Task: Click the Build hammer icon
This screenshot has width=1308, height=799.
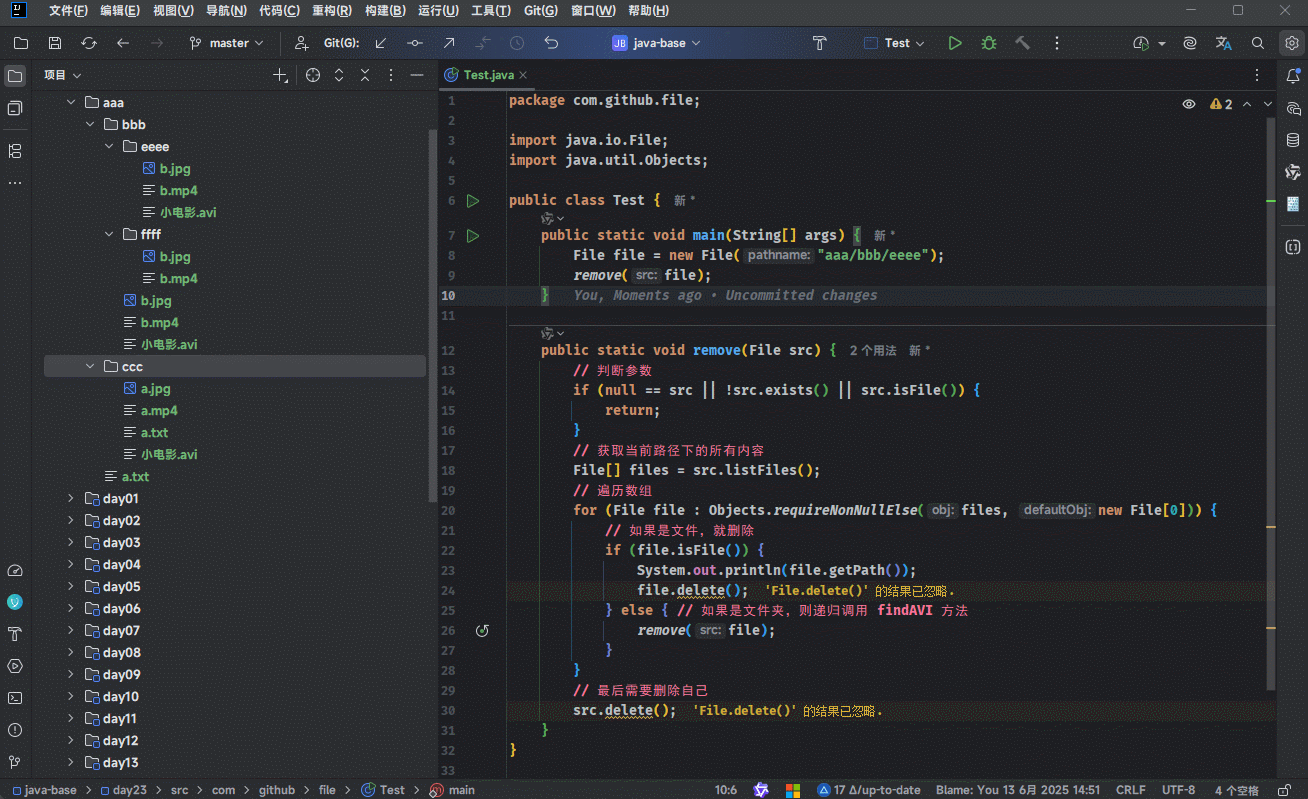Action: (1022, 43)
